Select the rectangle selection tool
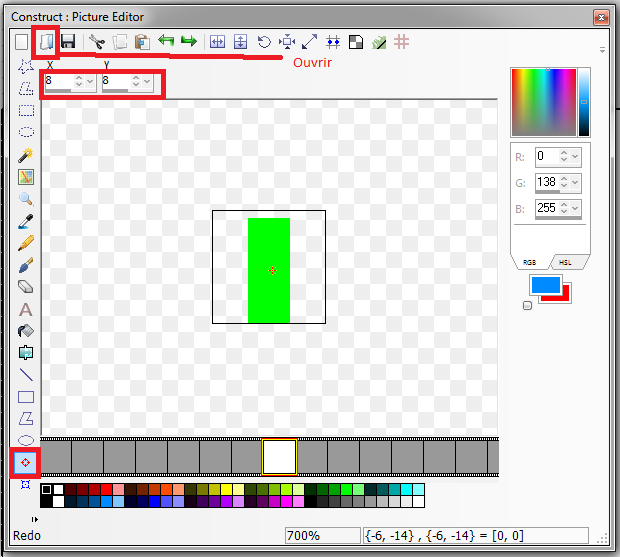This screenshot has height=557, width=620. pyautogui.click(x=26, y=110)
